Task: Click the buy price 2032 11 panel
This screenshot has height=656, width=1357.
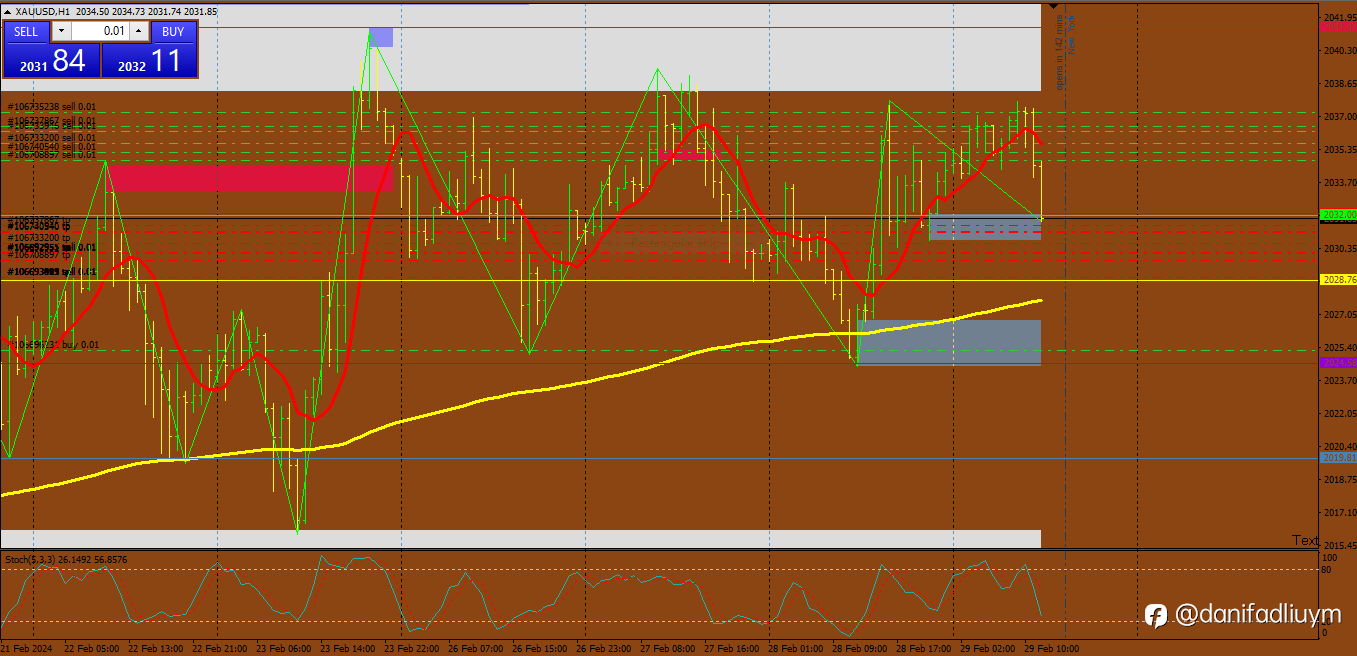Action: point(149,60)
